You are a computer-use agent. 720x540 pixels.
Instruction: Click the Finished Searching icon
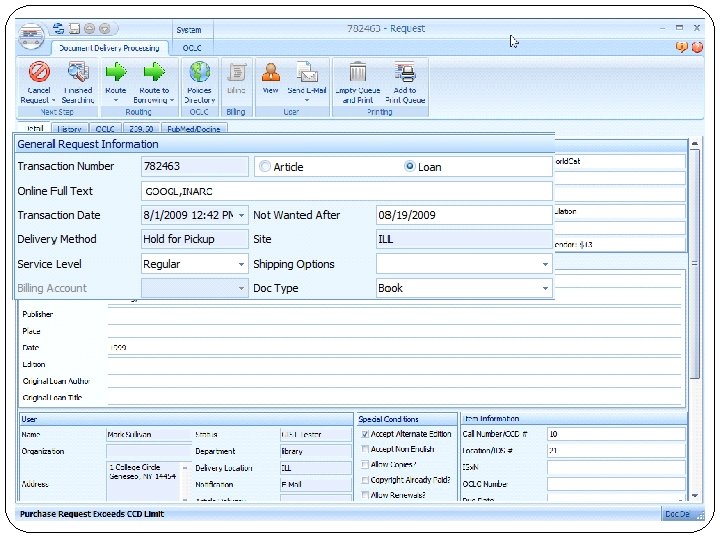click(78, 72)
